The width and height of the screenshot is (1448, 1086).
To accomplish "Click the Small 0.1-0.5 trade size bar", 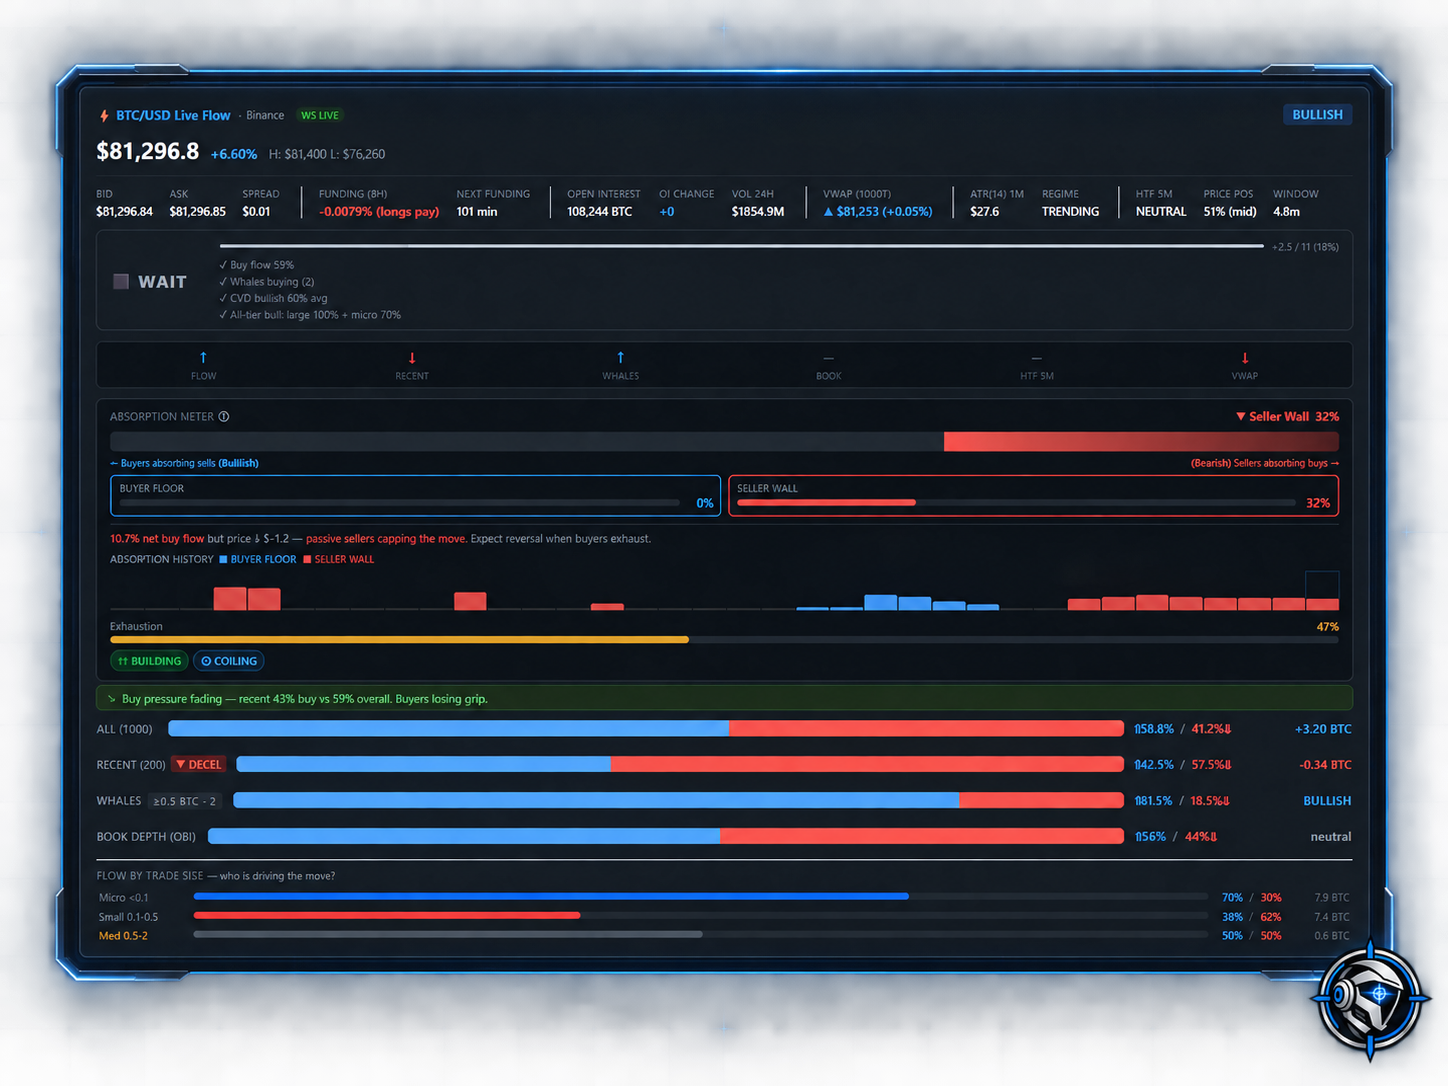I will 700,916.
